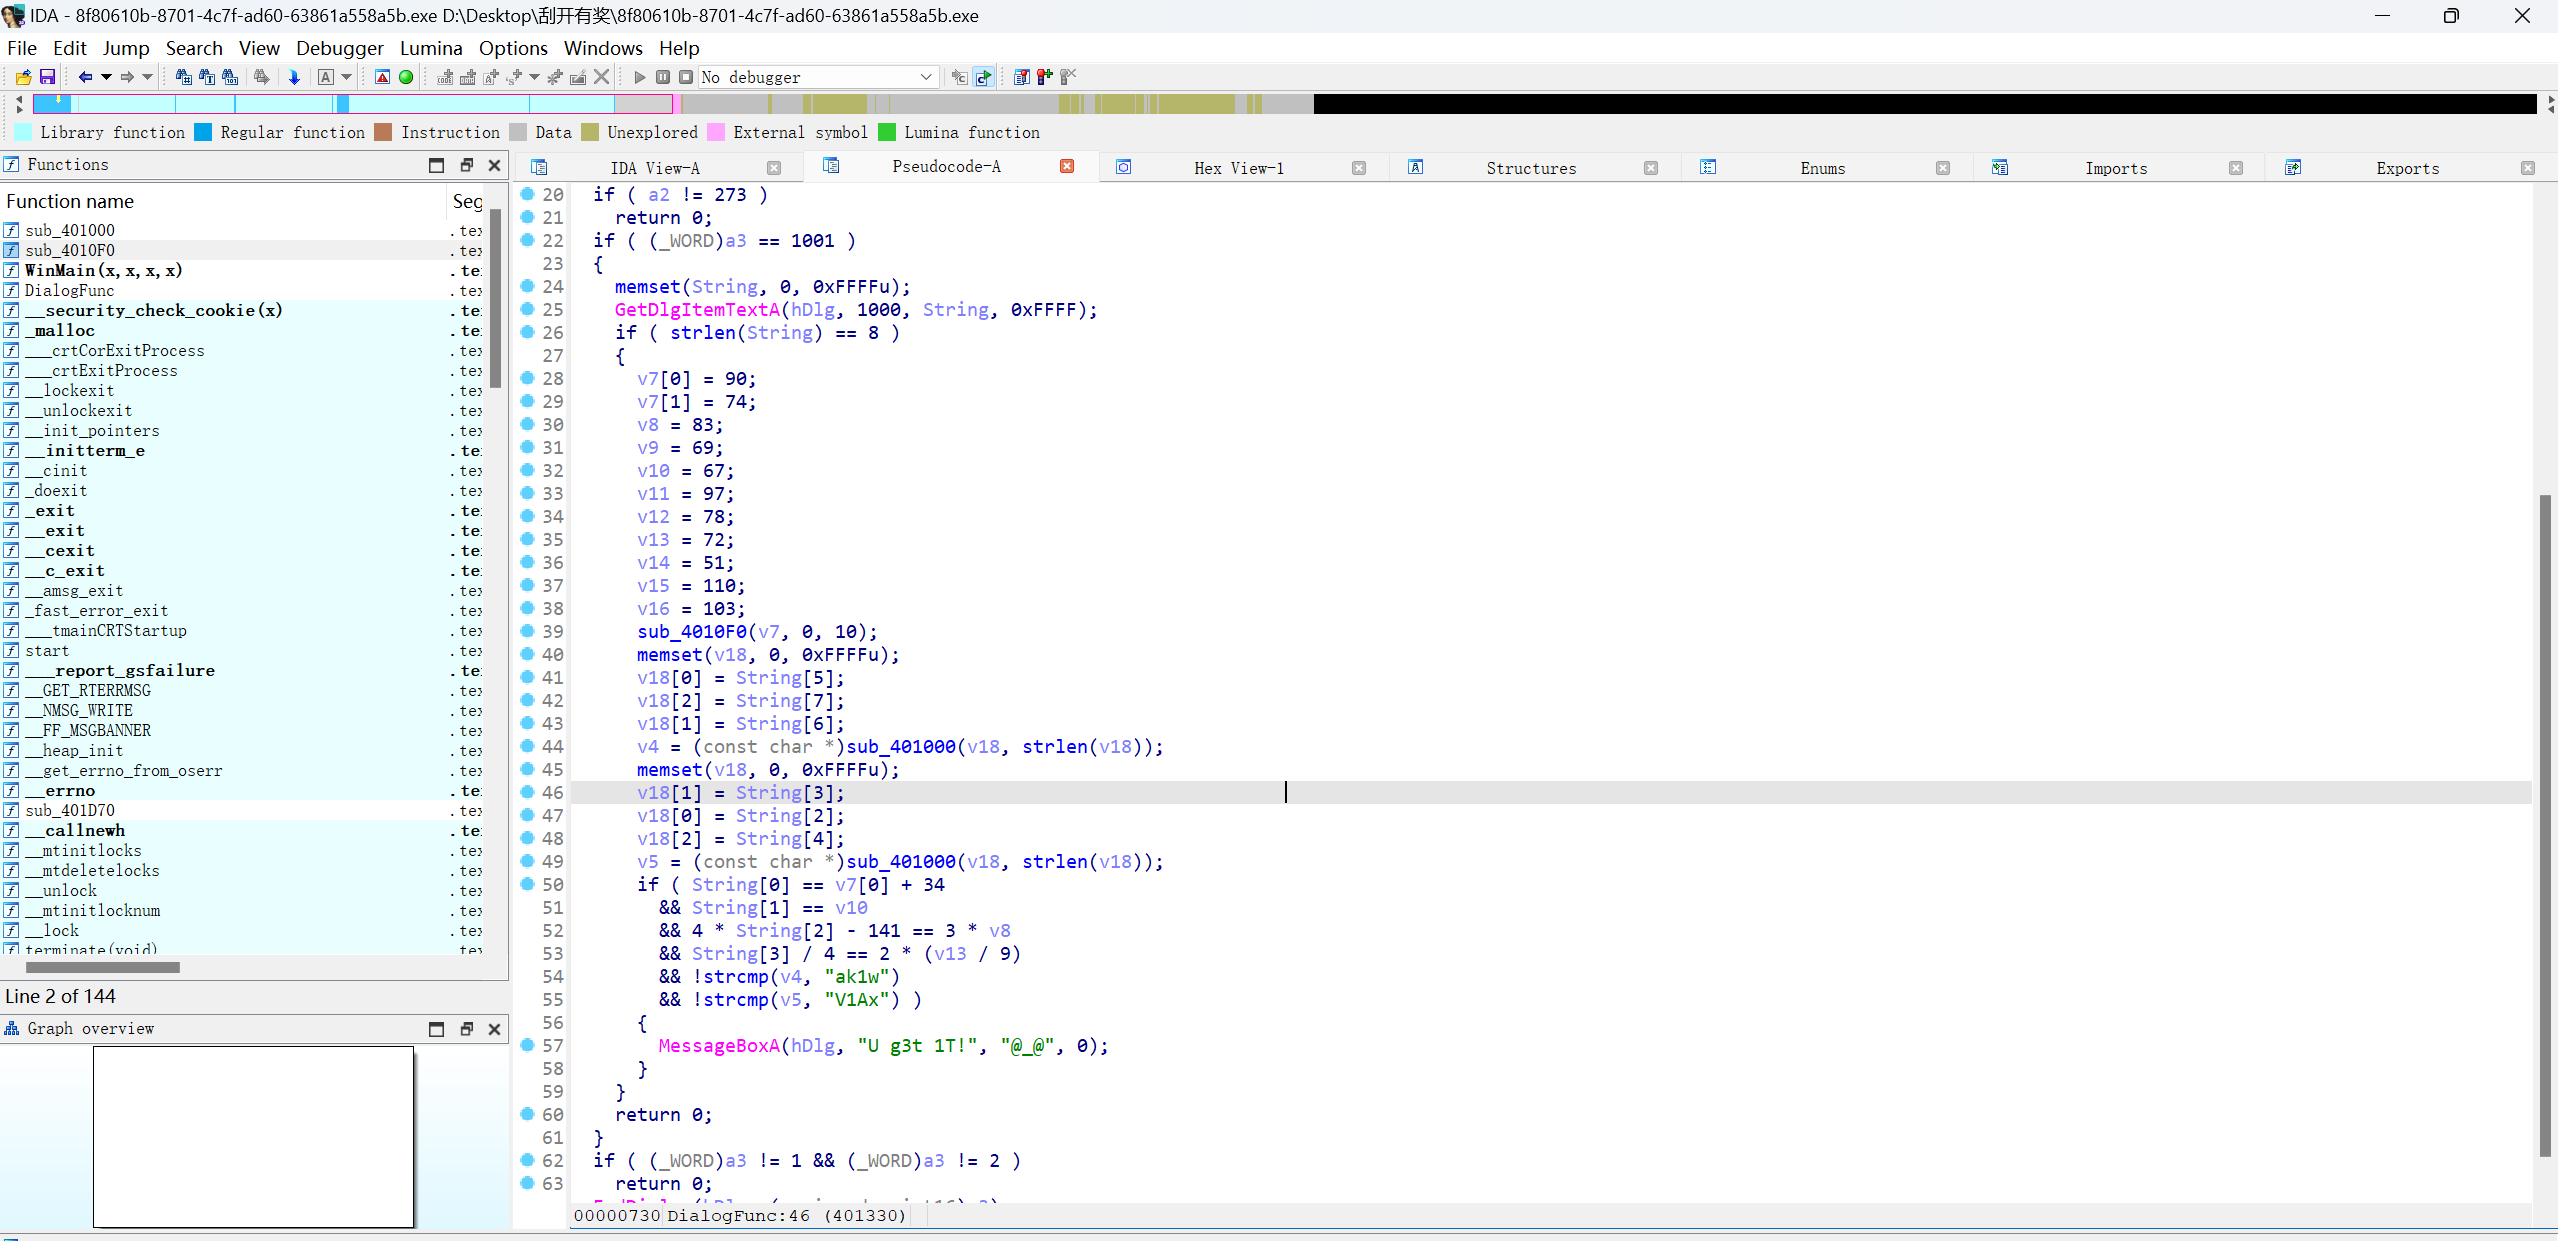Open the Lumina menu
This screenshot has width=2558, height=1241.
431,48
